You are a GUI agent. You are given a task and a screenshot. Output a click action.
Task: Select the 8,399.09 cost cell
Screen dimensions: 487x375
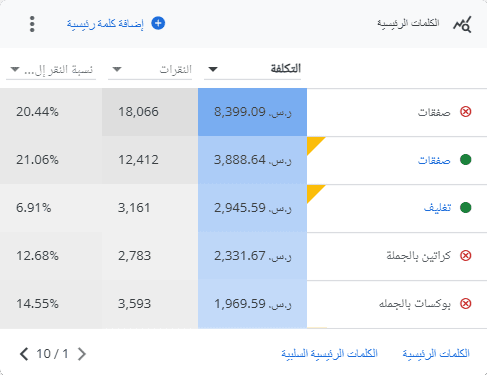(x=252, y=112)
